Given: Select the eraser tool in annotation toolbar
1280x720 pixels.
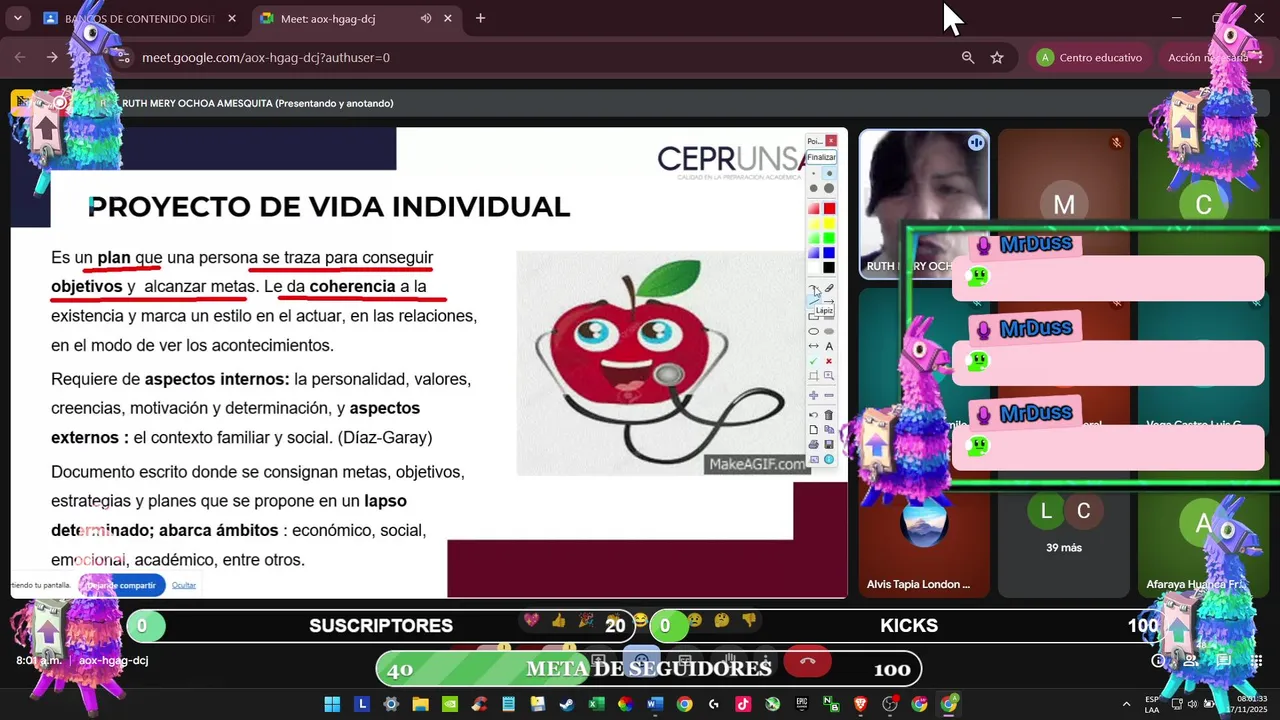Looking at the screenshot, I should pos(829,288).
